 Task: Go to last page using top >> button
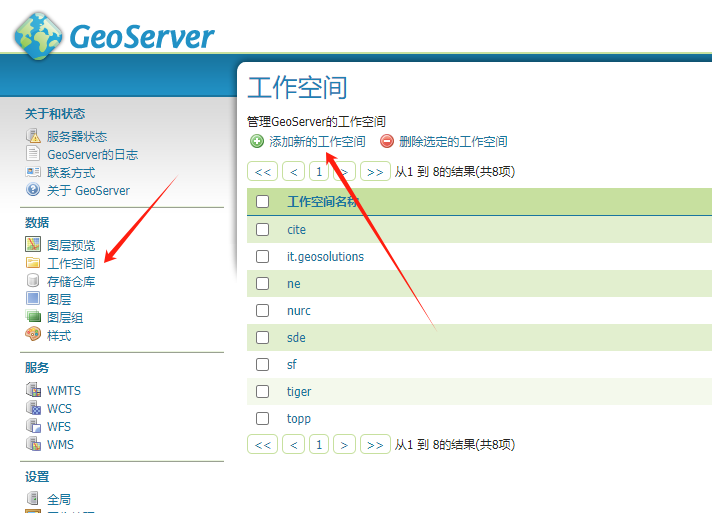(375, 171)
